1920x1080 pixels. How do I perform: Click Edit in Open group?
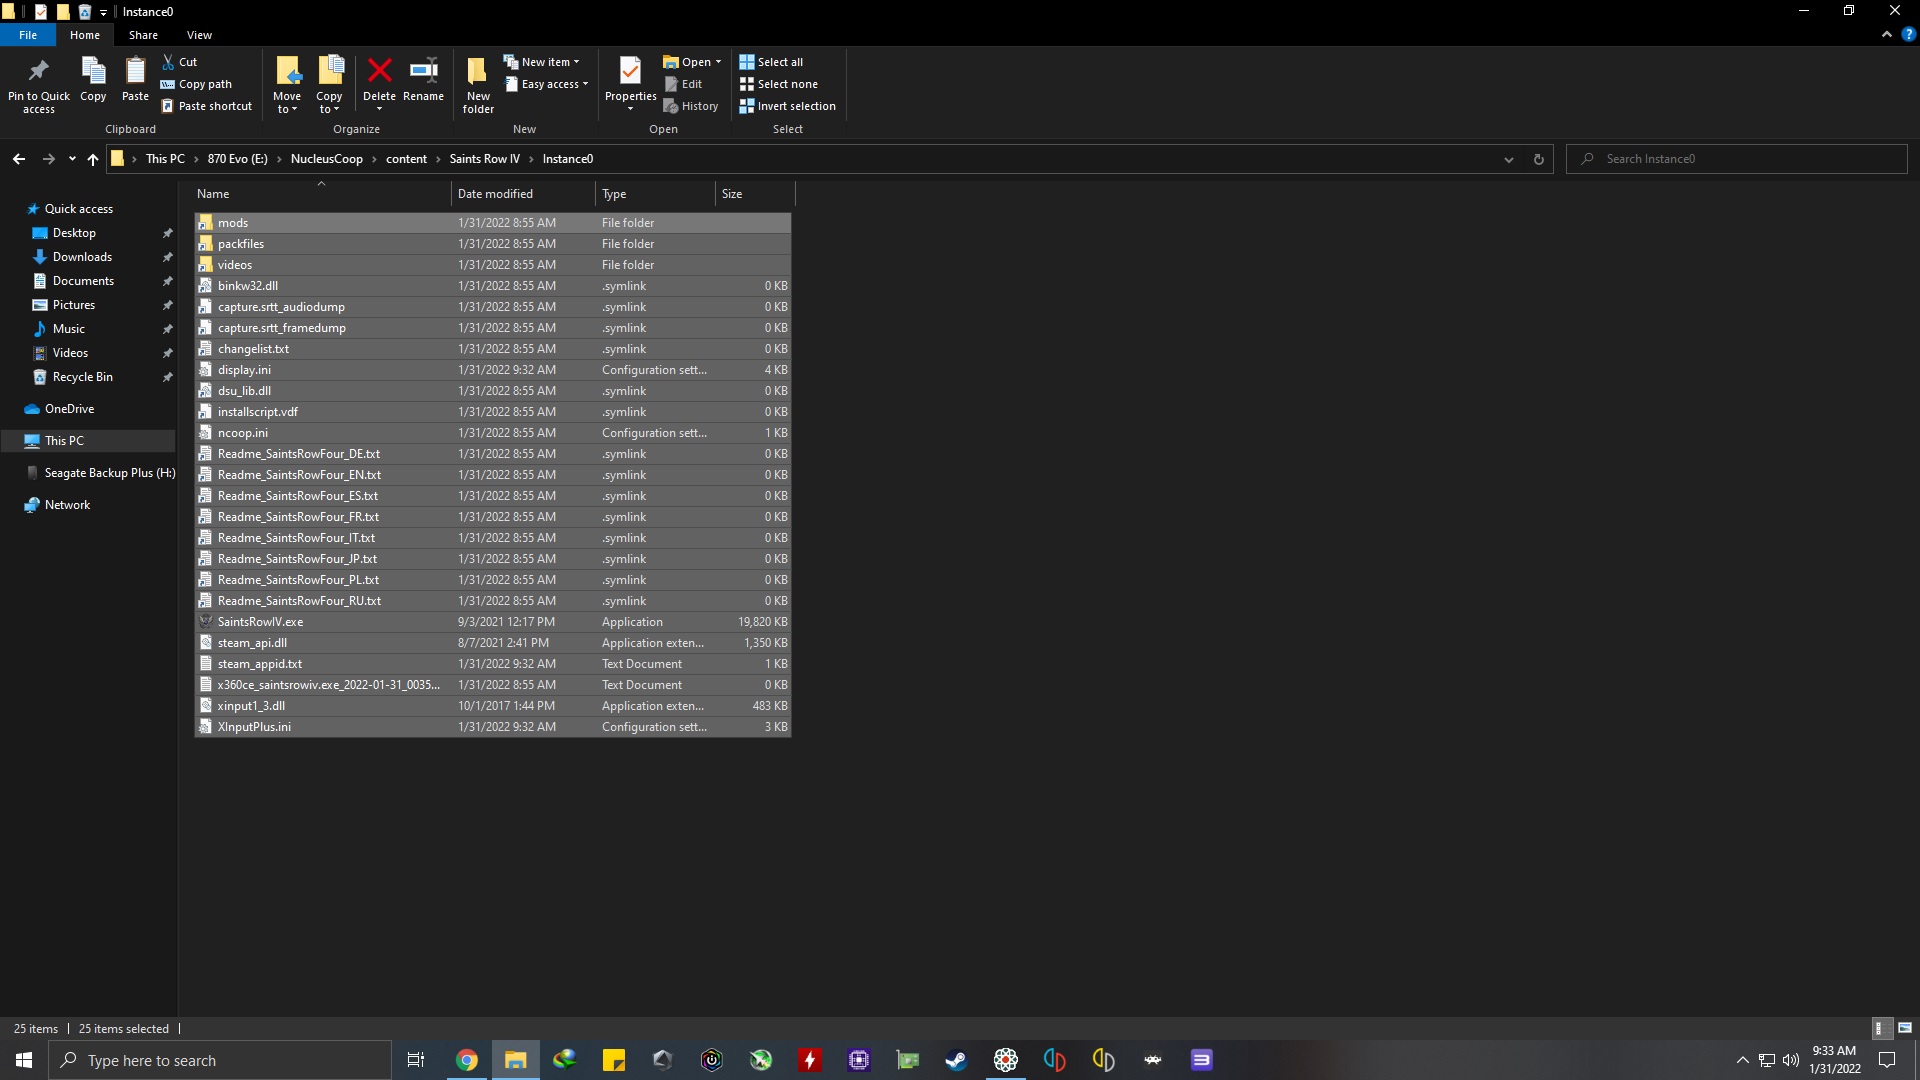[683, 84]
